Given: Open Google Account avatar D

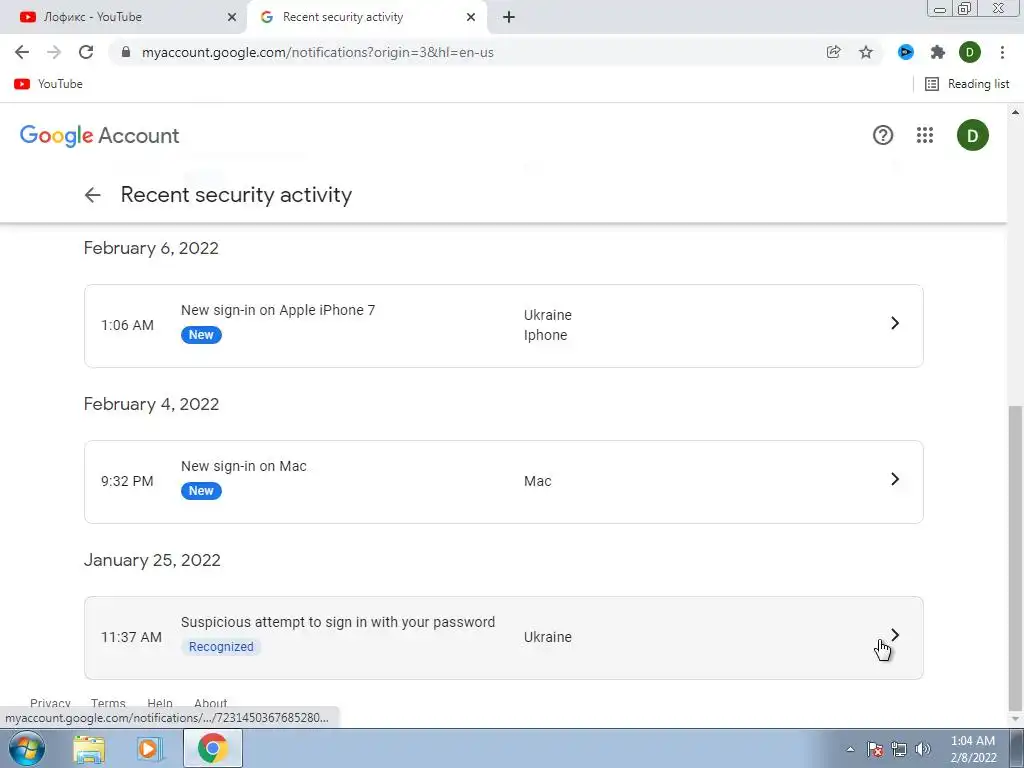Looking at the screenshot, I should click(972, 135).
